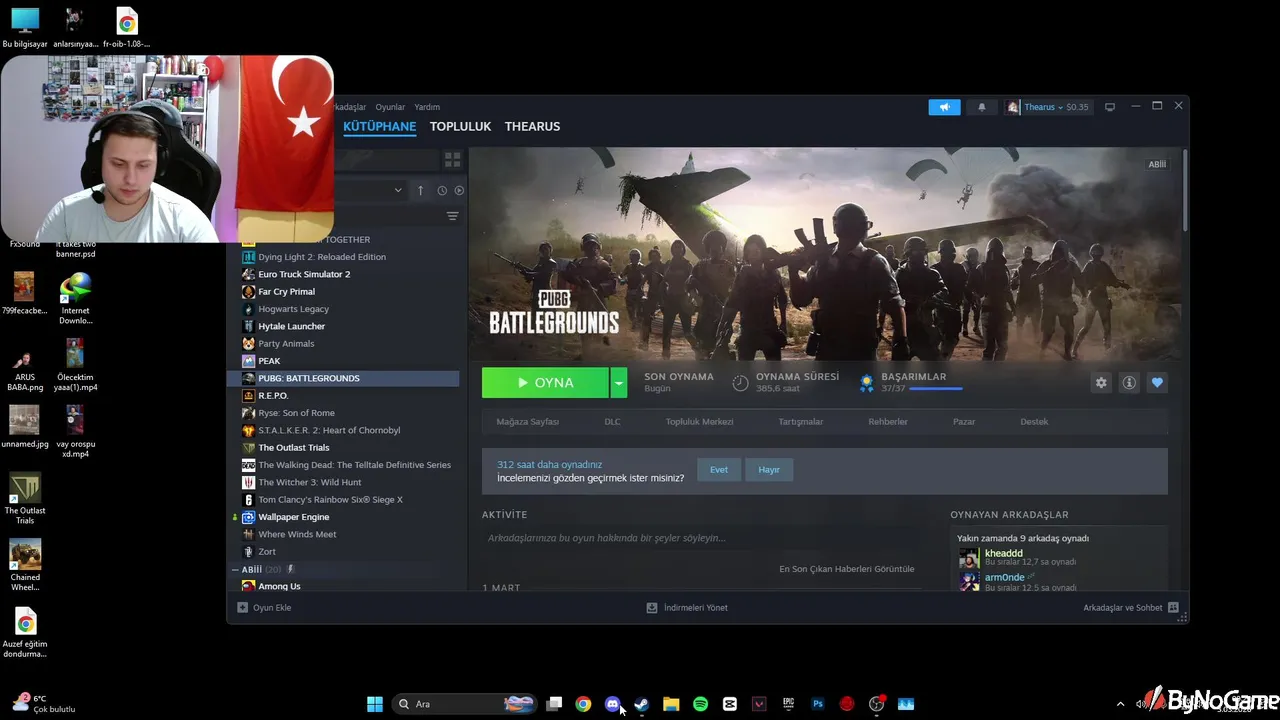The height and width of the screenshot is (720, 1280).
Task: Click Hayır on the review prompt
Action: [x=768, y=470]
